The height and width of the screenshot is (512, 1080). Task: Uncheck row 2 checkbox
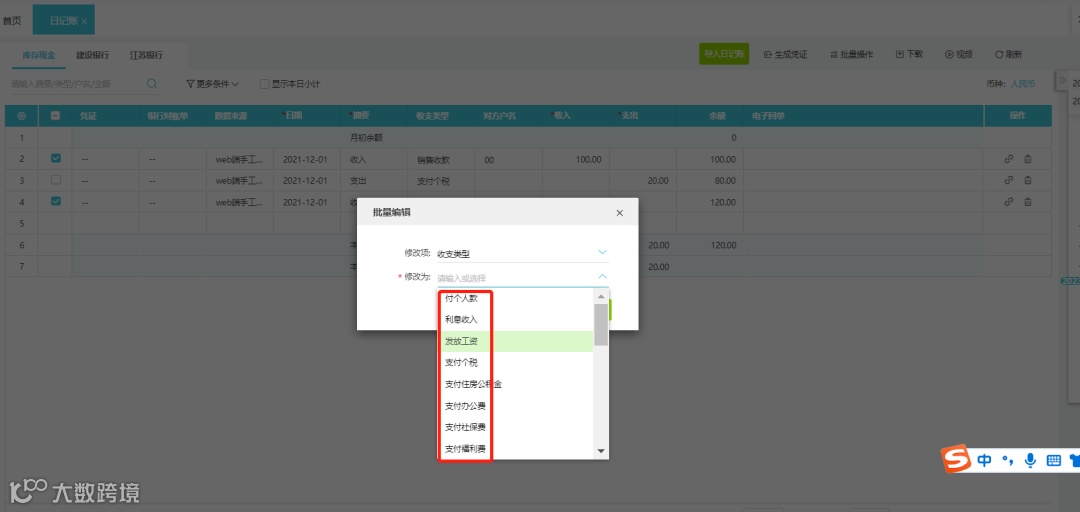(x=56, y=158)
